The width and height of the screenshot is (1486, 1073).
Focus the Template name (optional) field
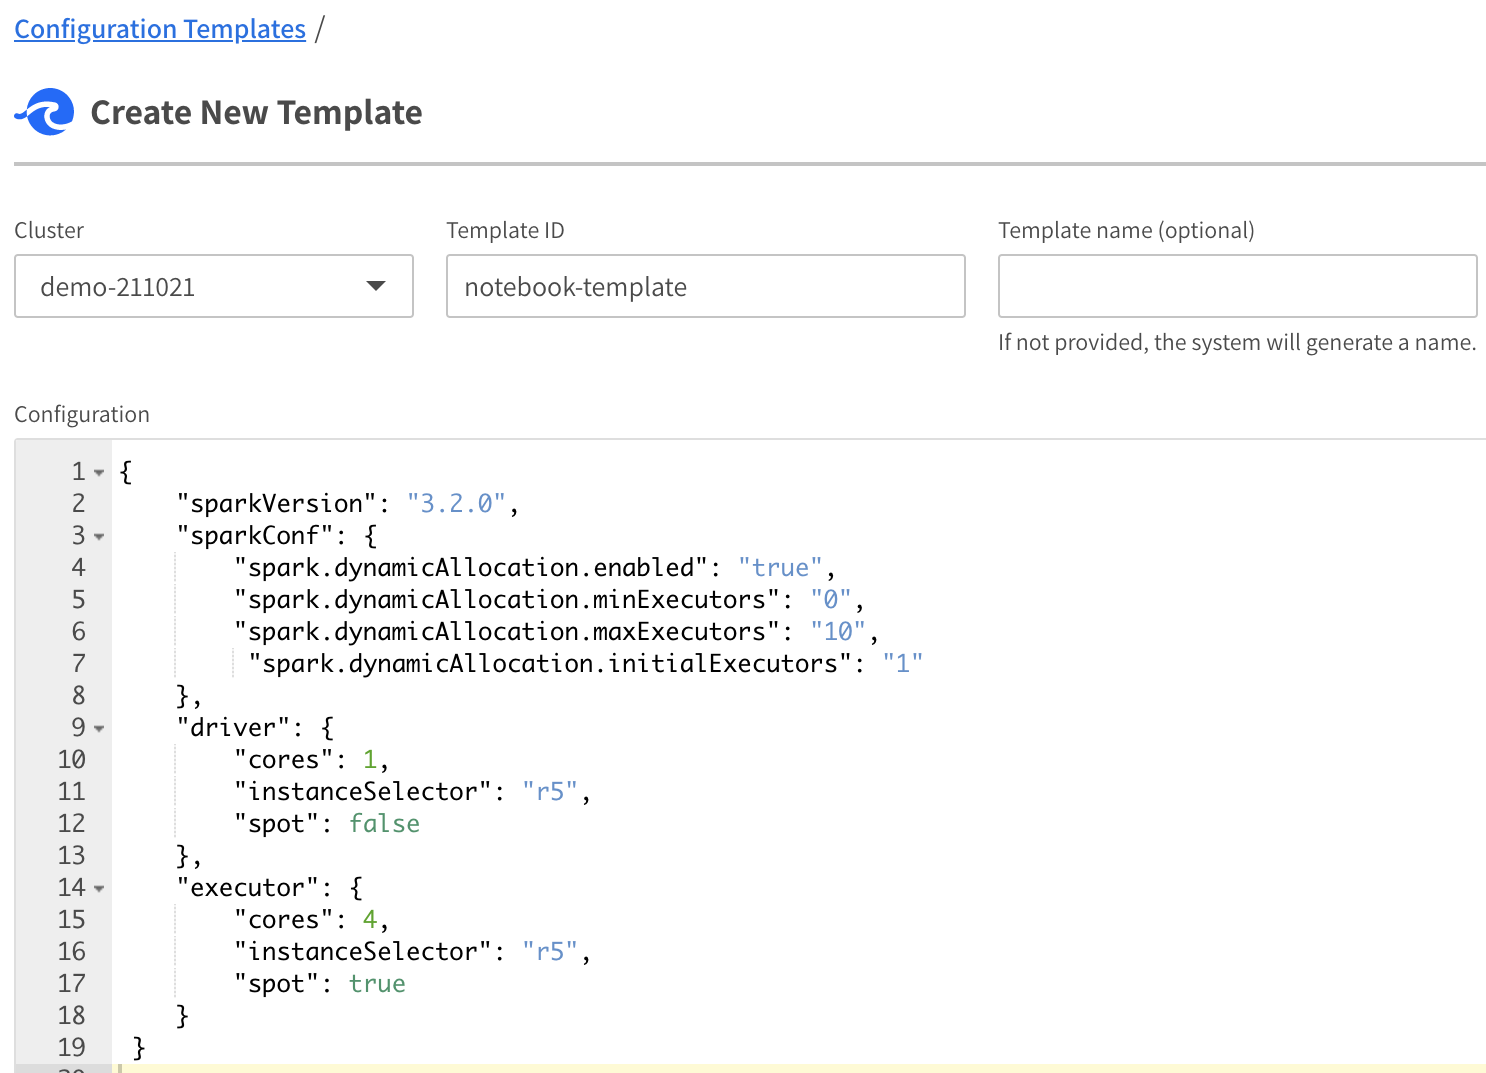pos(1237,287)
